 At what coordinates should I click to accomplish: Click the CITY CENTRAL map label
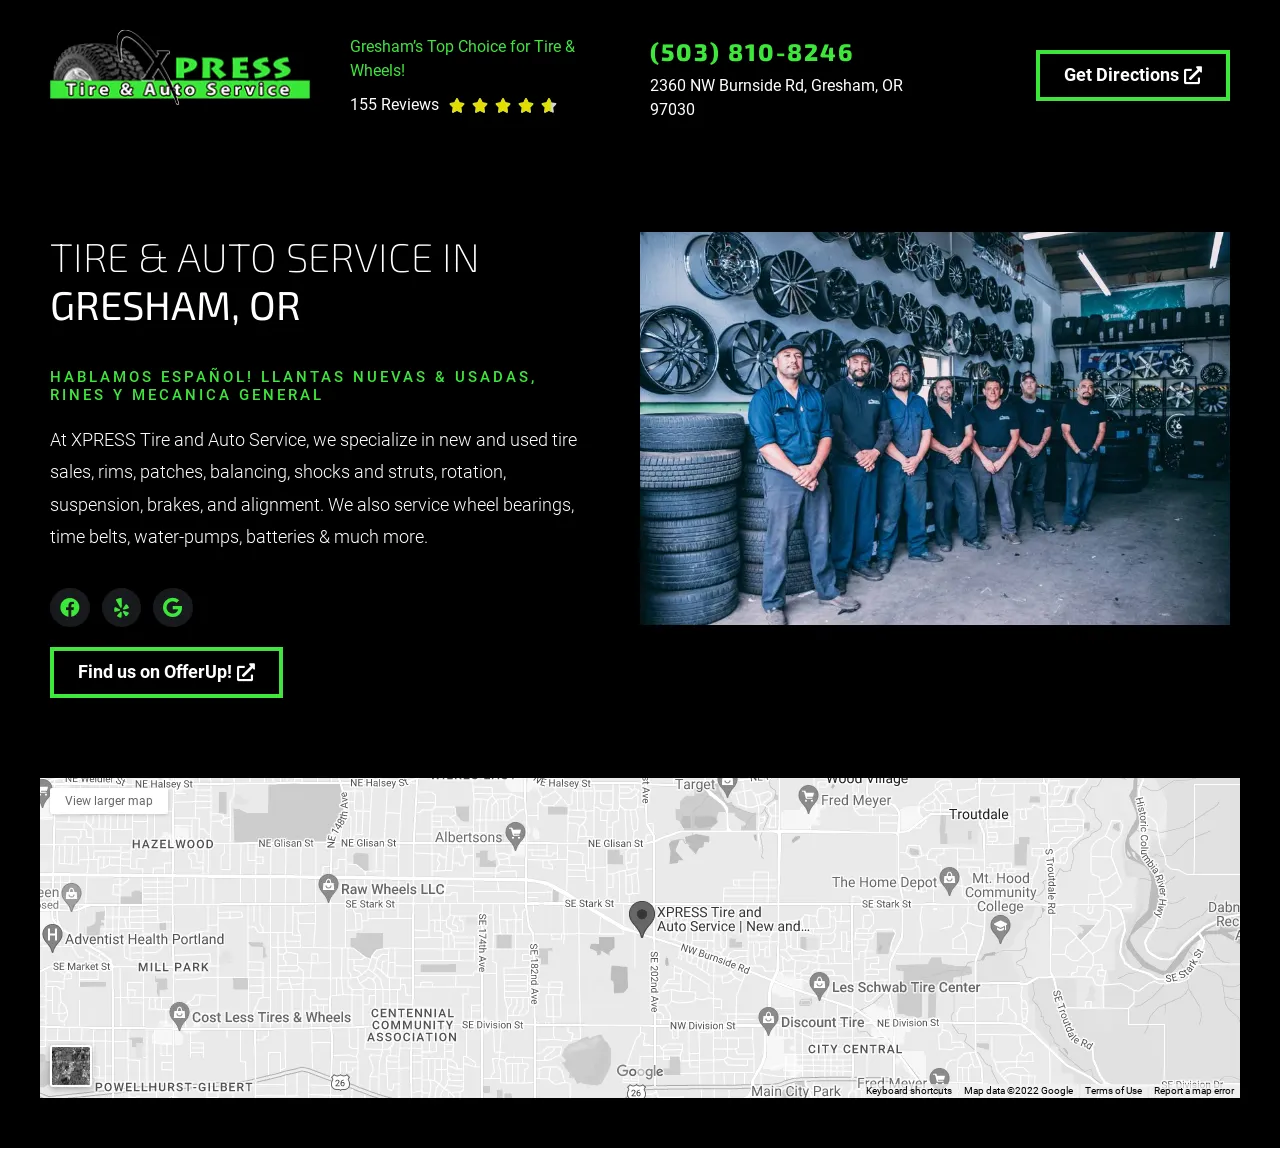pyautogui.click(x=855, y=1049)
